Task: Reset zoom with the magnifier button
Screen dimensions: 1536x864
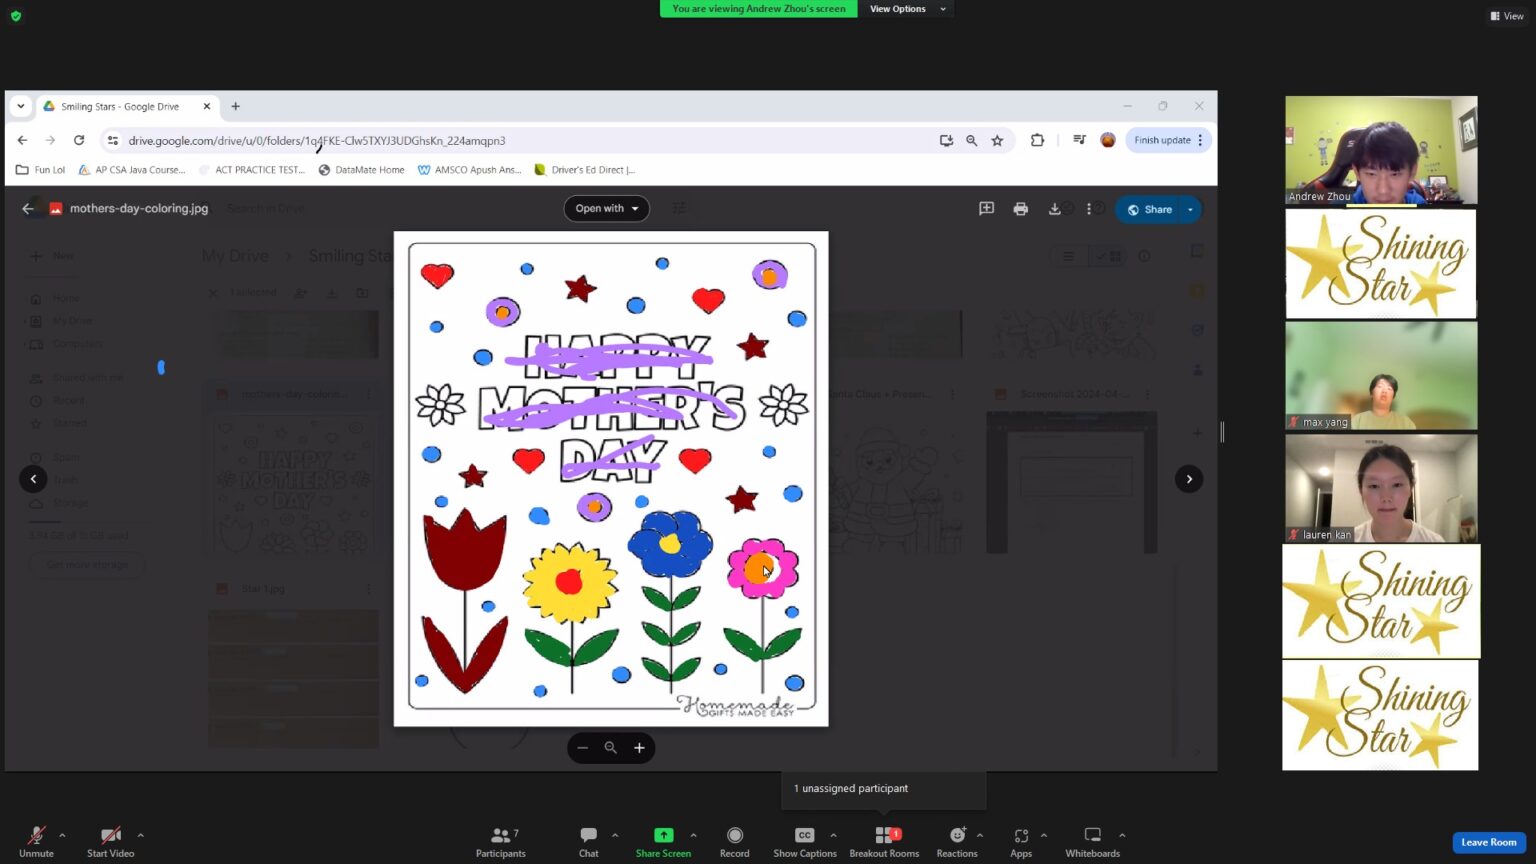Action: pos(610,748)
